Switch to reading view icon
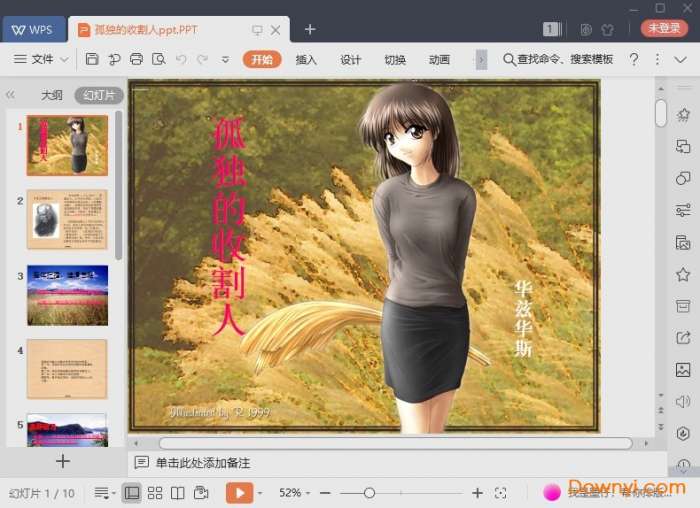700x508 pixels. [178, 493]
